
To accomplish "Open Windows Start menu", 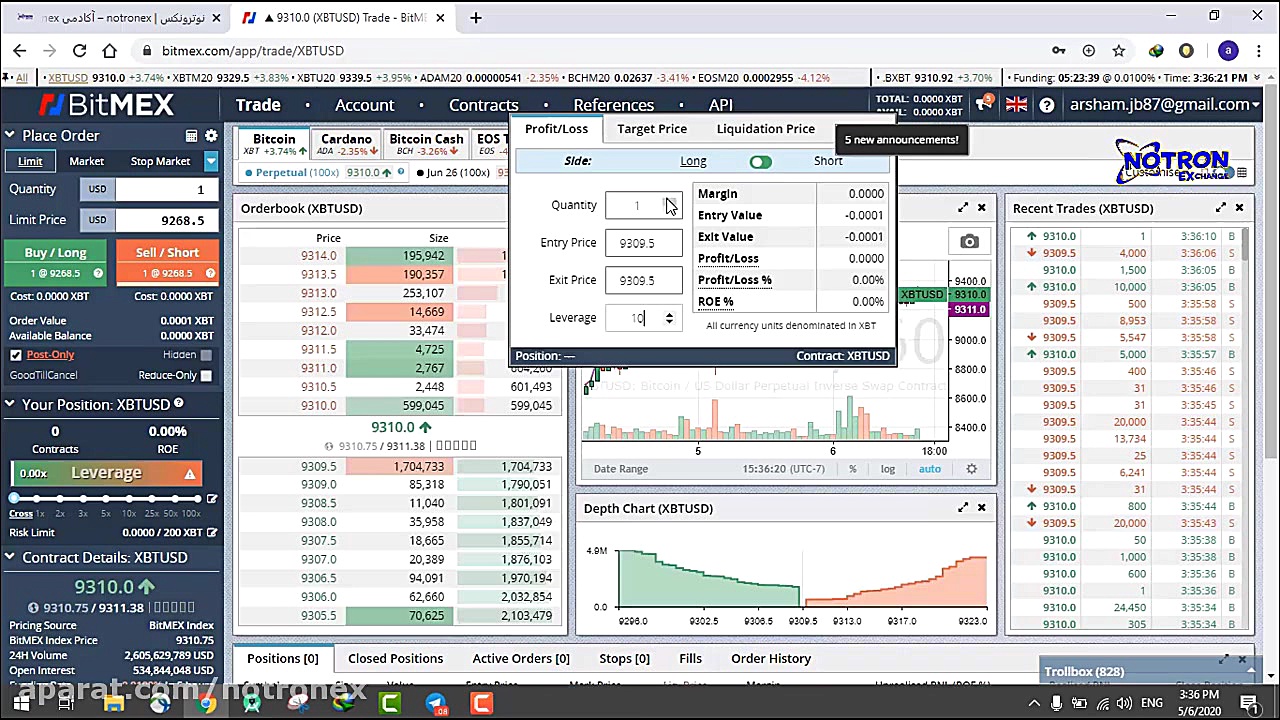I will tap(21, 703).
